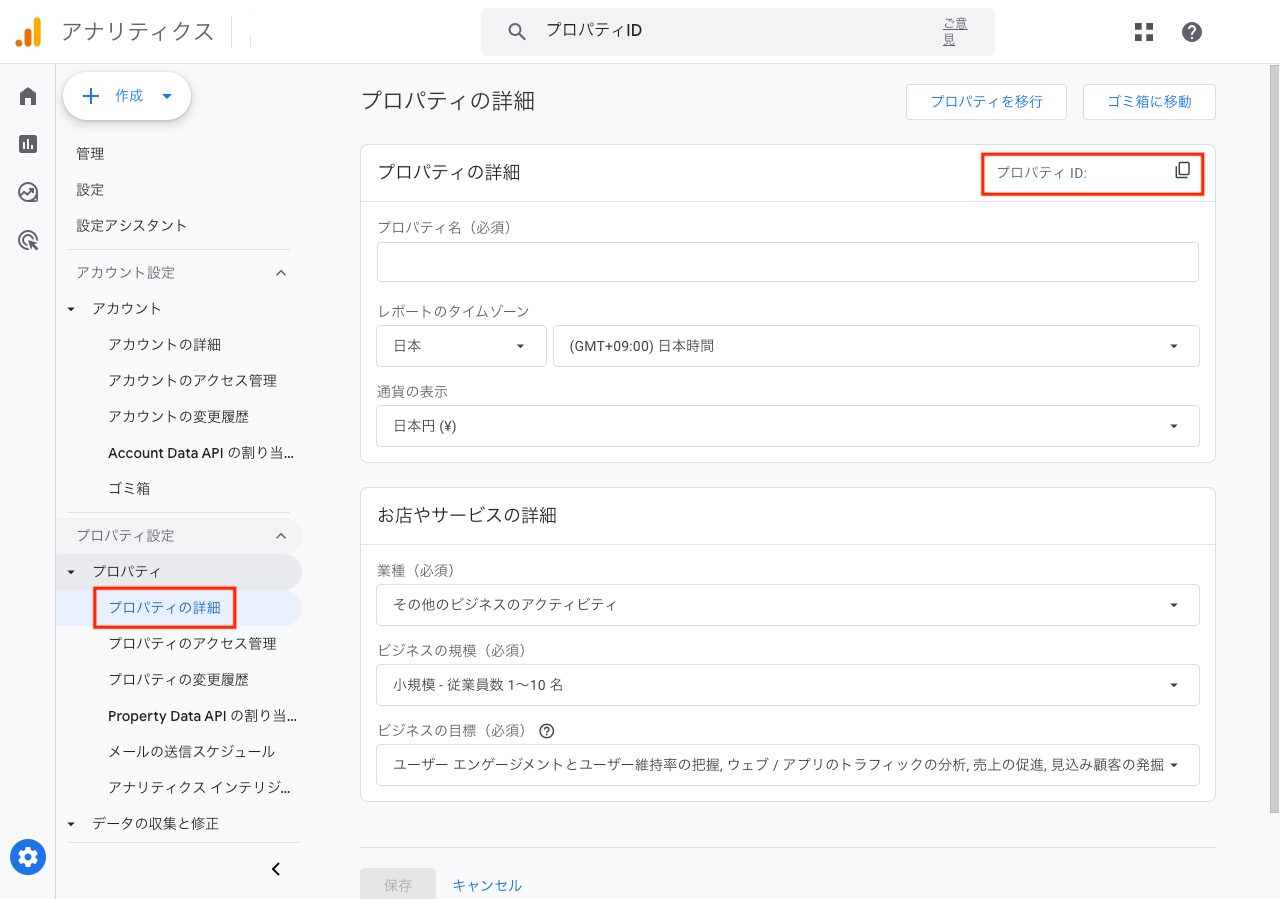The width and height of the screenshot is (1280, 899).
Task: Click the プロパティ名 text field
Action: pyautogui.click(x=787, y=261)
